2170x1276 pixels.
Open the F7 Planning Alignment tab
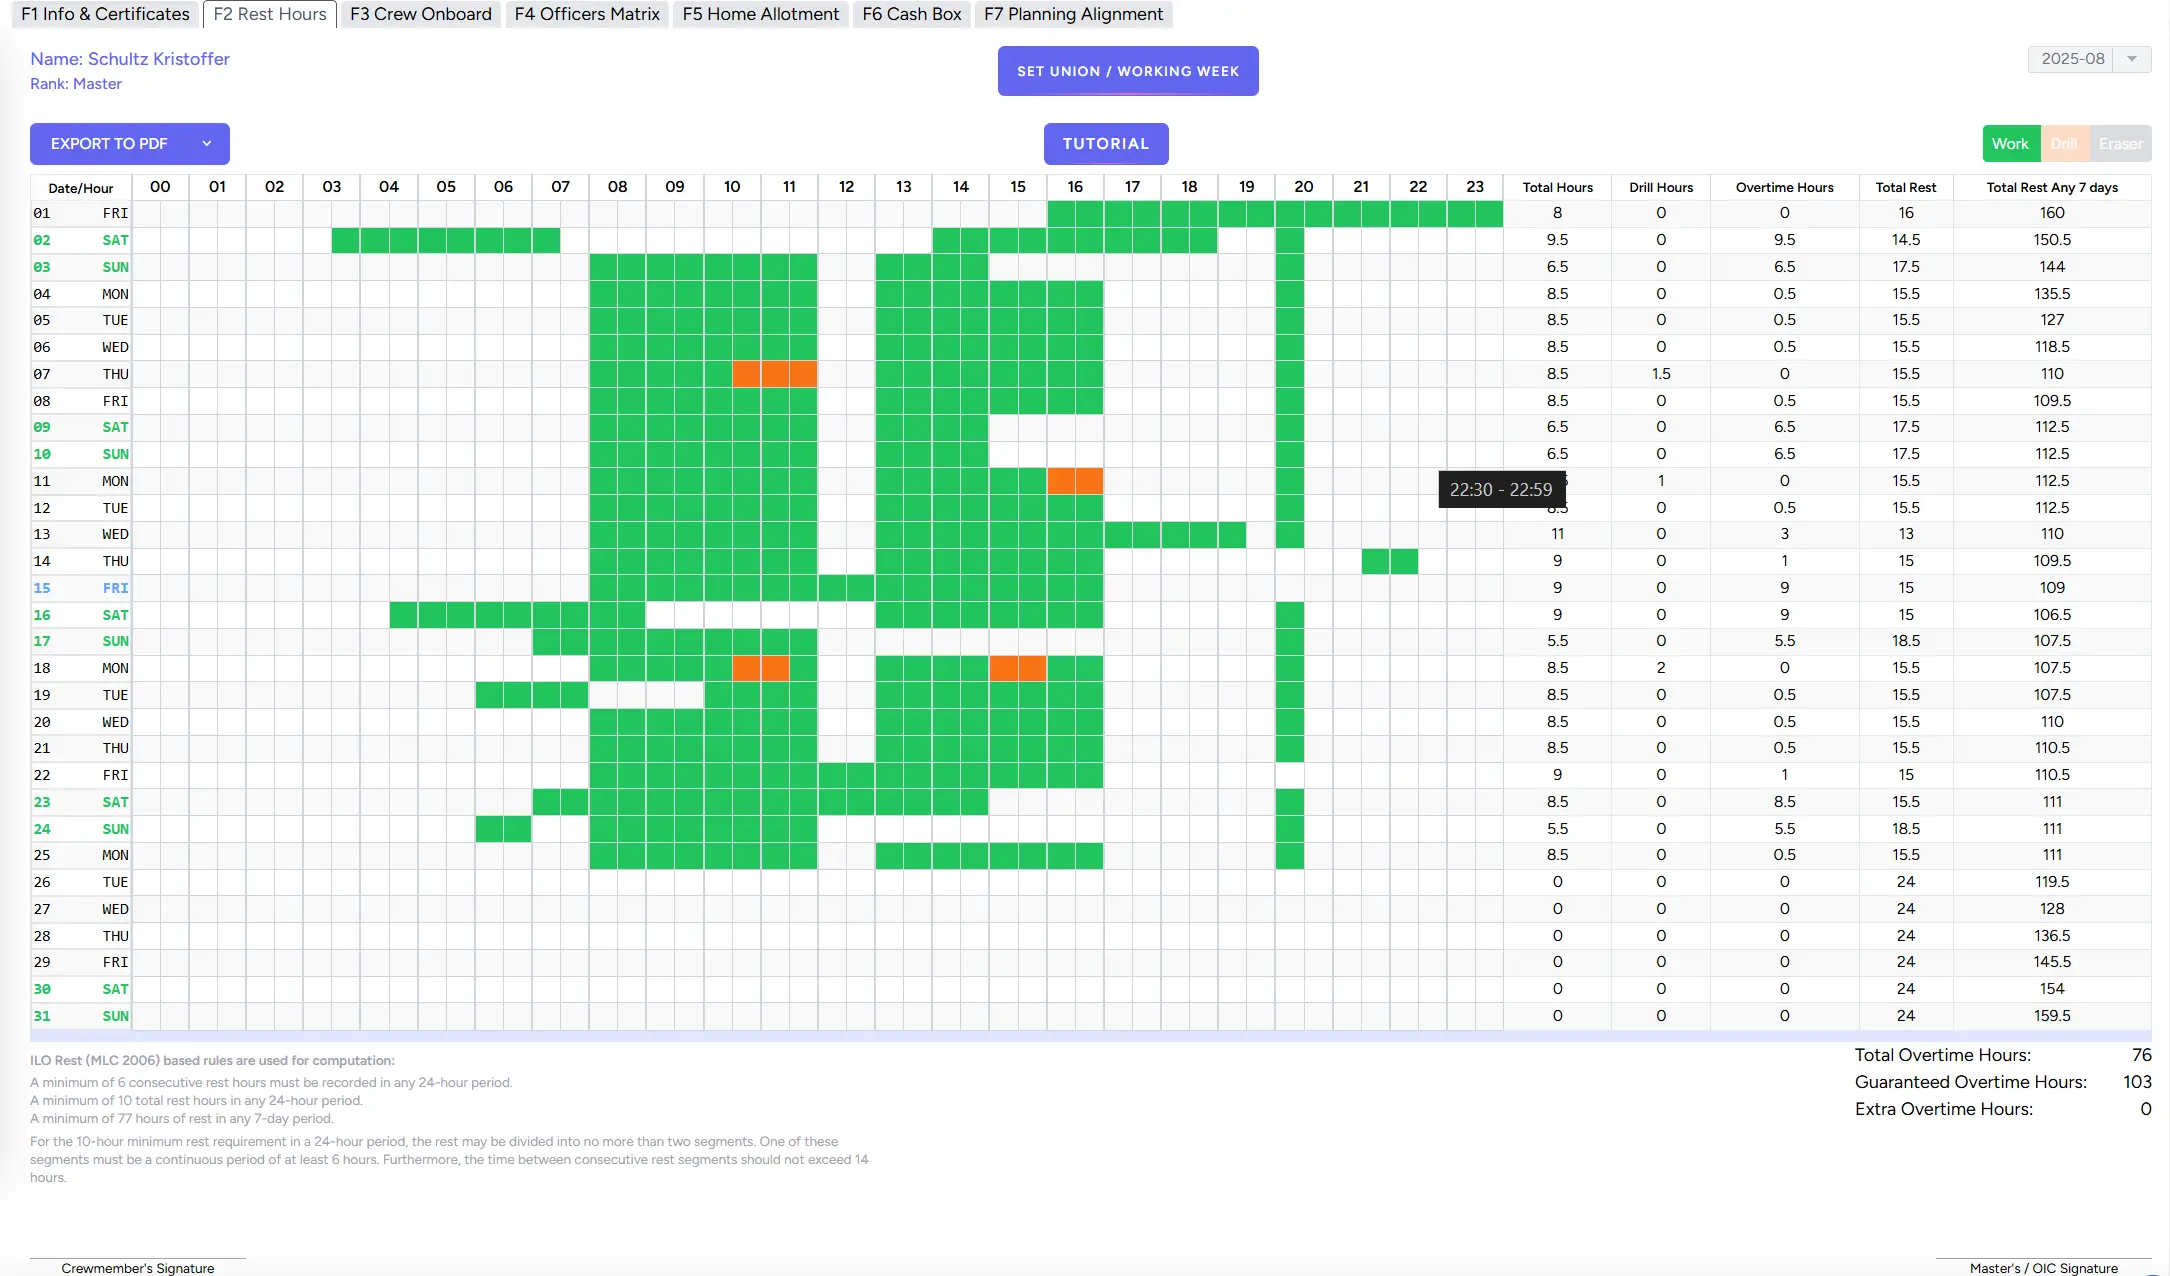[1072, 14]
